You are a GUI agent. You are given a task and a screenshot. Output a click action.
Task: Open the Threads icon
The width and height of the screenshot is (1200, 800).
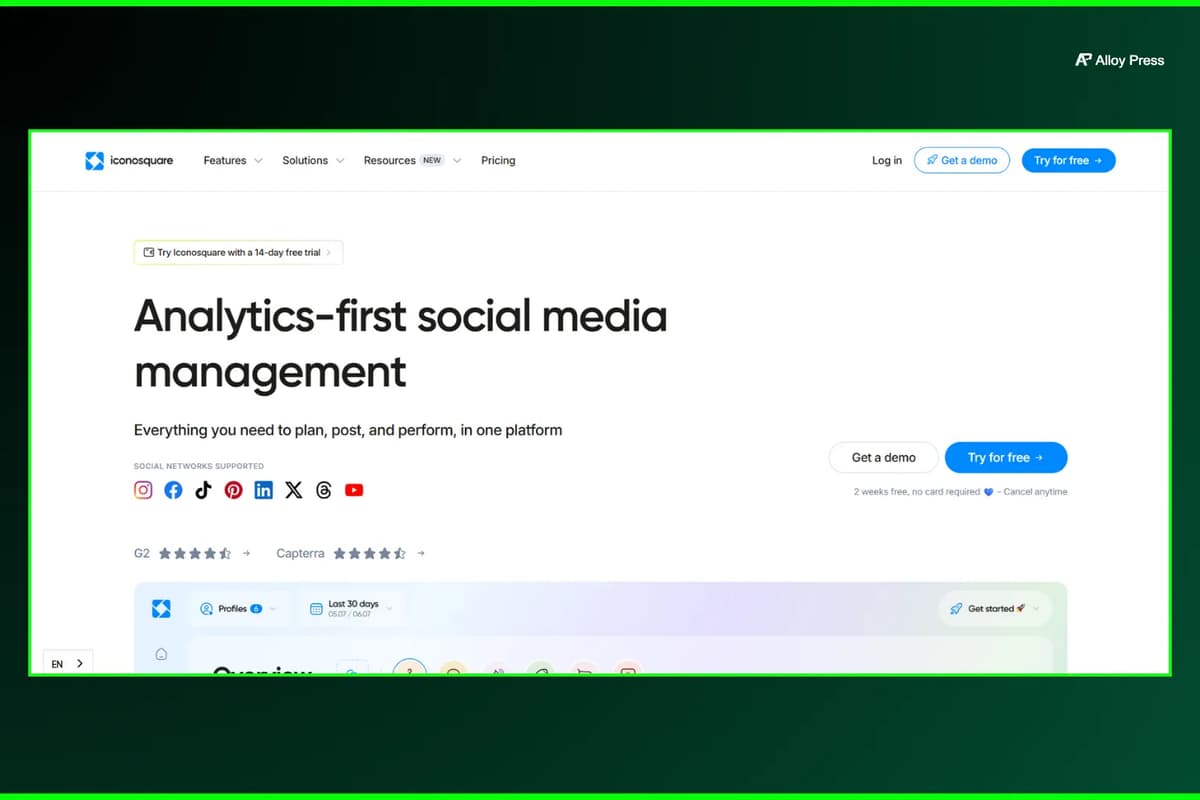pos(323,490)
